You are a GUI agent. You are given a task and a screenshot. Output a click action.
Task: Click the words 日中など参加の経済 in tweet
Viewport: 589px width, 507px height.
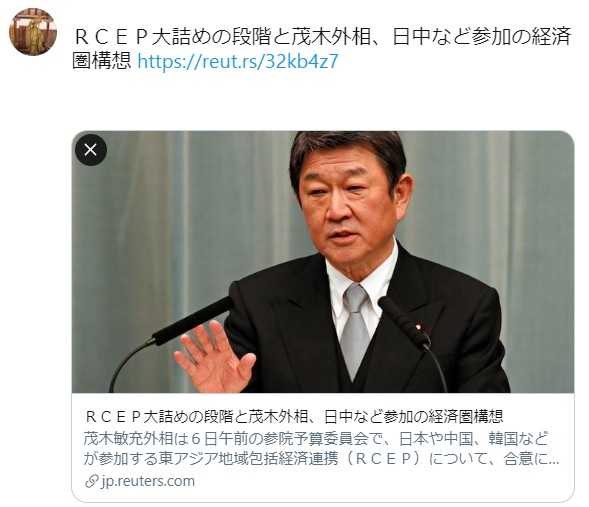click(482, 37)
